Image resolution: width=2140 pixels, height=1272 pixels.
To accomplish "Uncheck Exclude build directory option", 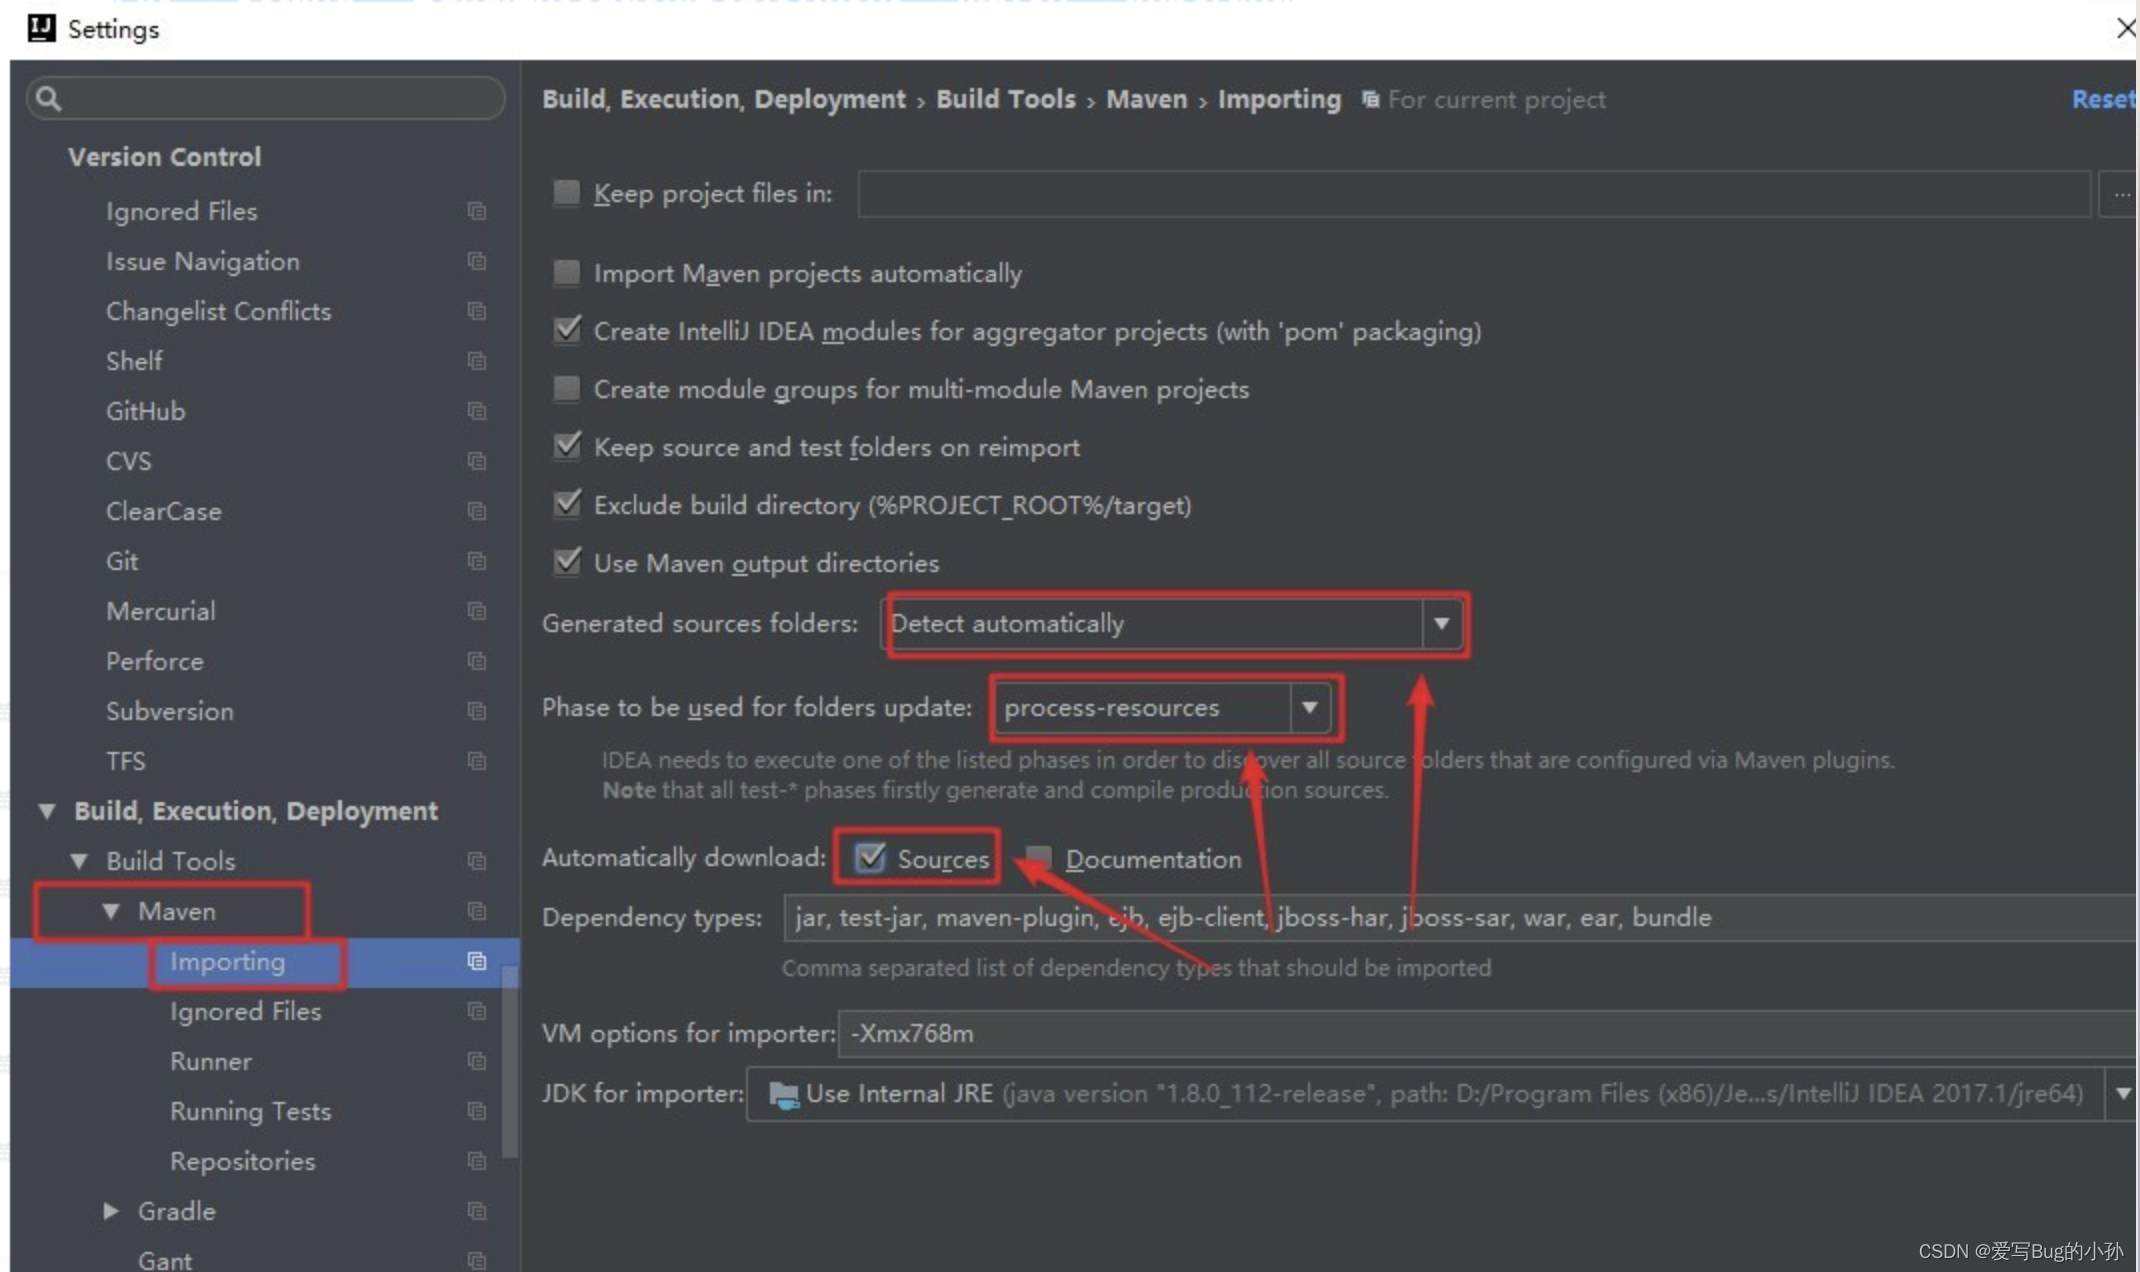I will tap(567, 504).
